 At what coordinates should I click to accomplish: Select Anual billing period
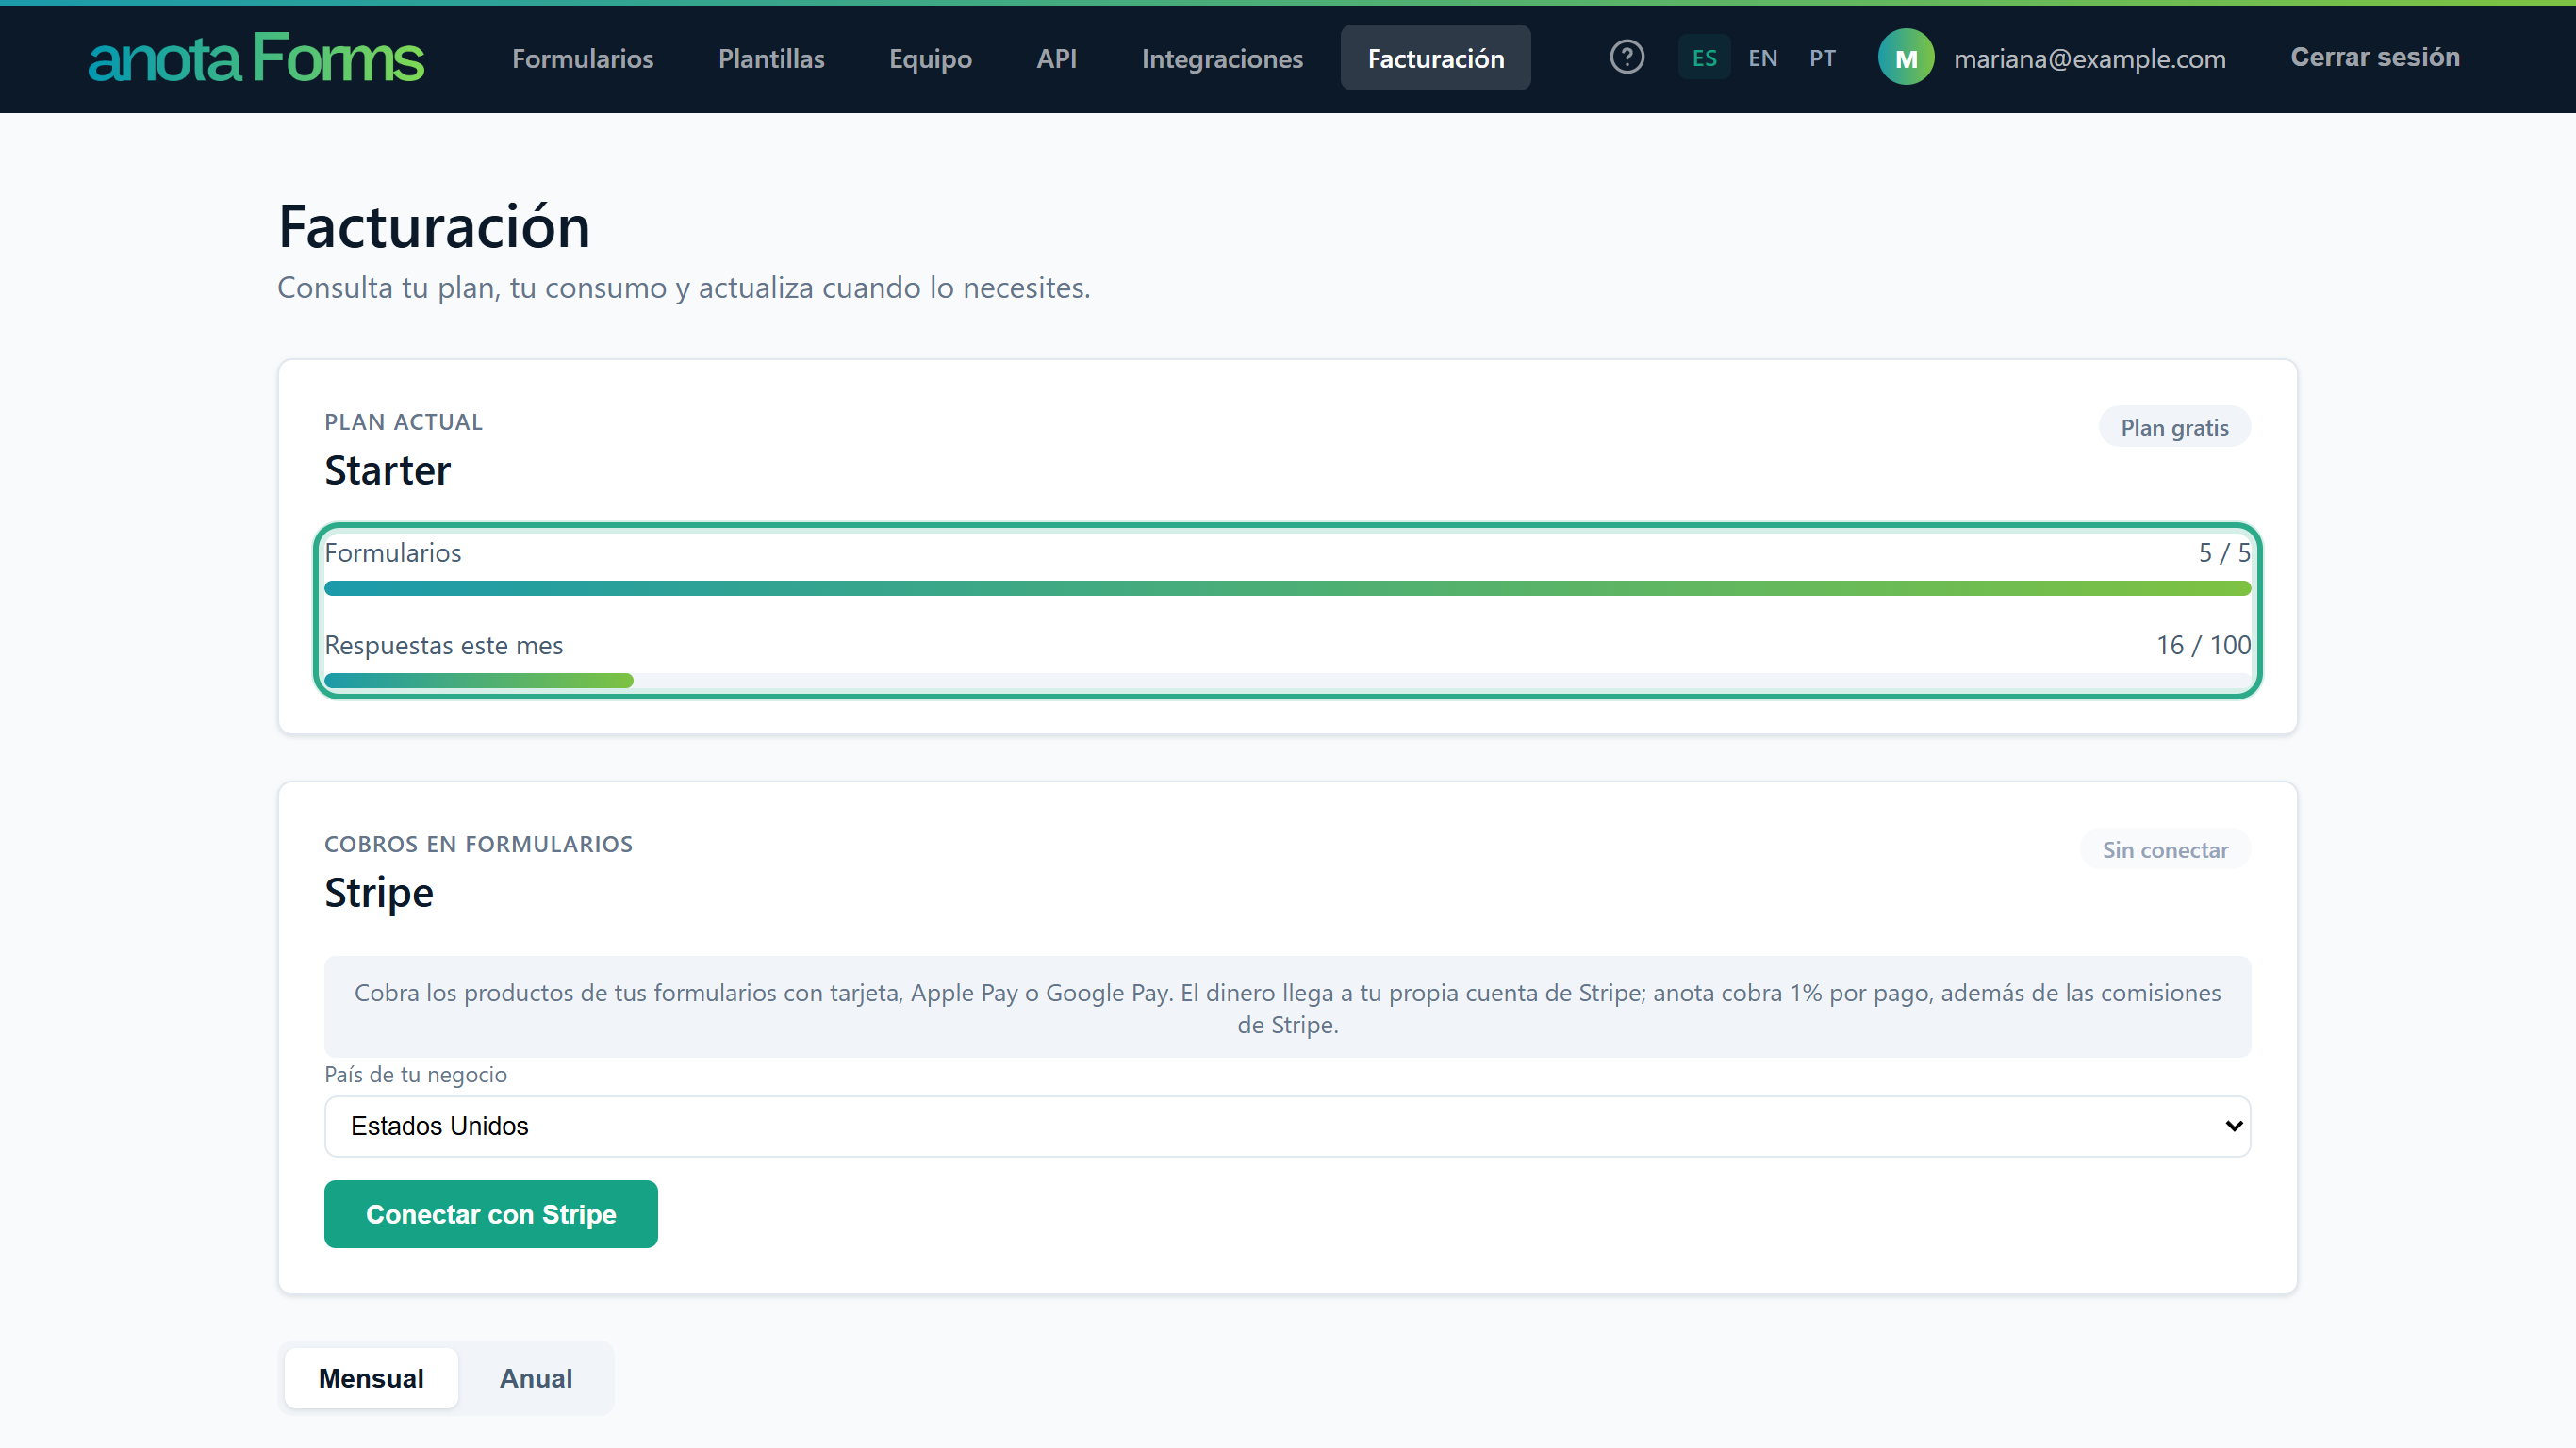coord(536,1378)
